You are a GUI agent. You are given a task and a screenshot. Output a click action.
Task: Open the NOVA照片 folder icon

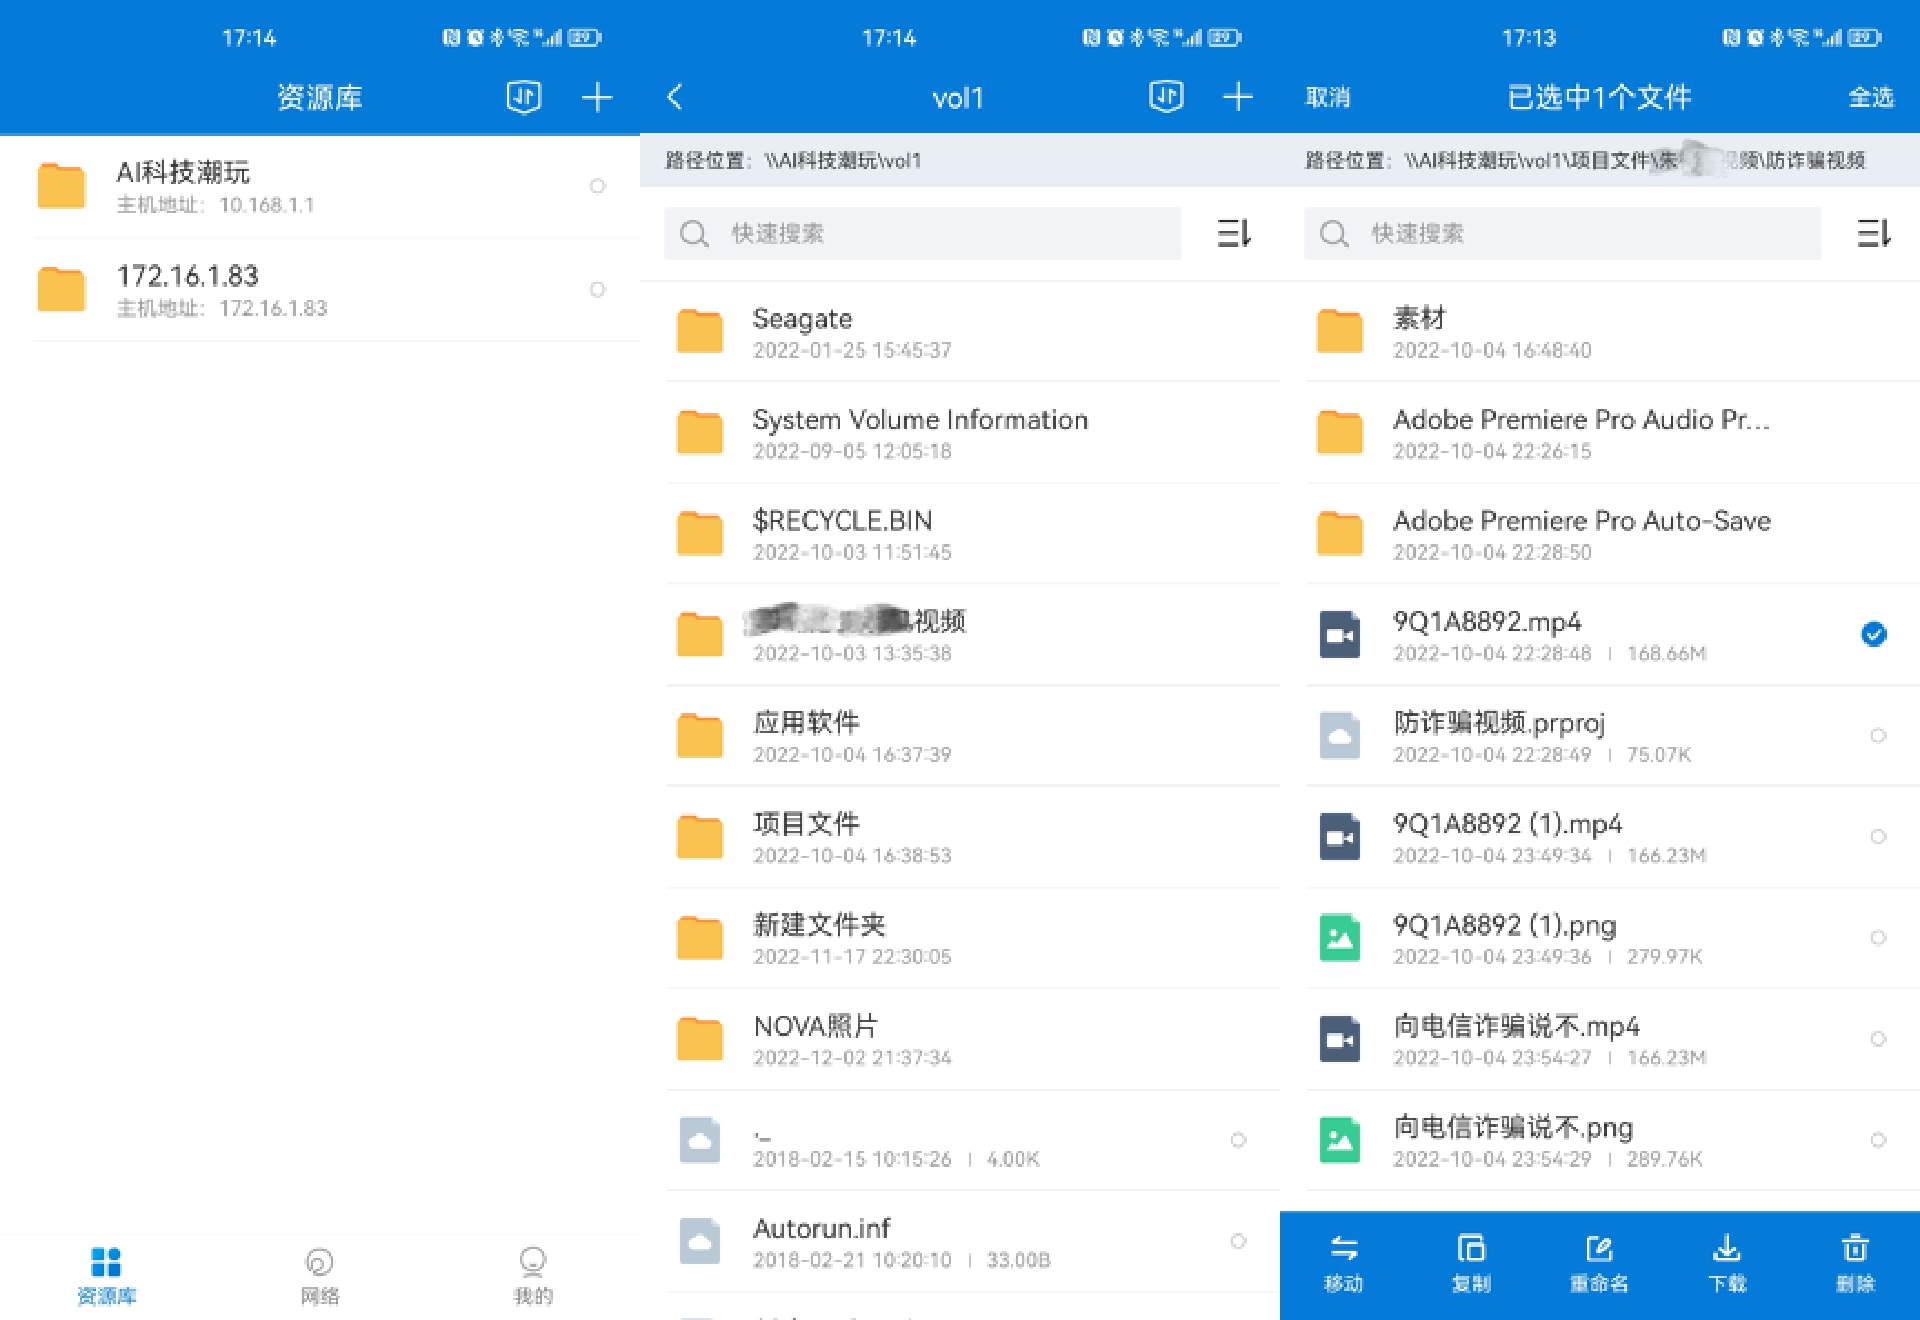coord(700,1039)
